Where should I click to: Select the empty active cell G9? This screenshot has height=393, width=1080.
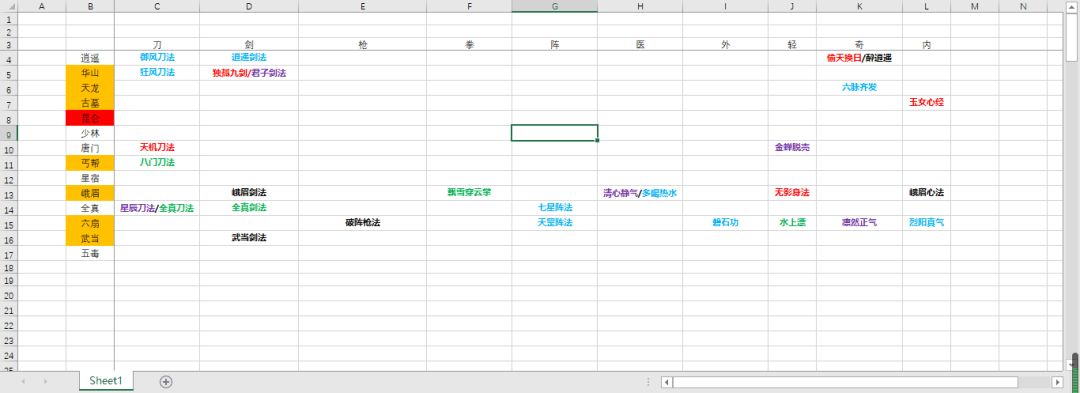pyautogui.click(x=554, y=133)
